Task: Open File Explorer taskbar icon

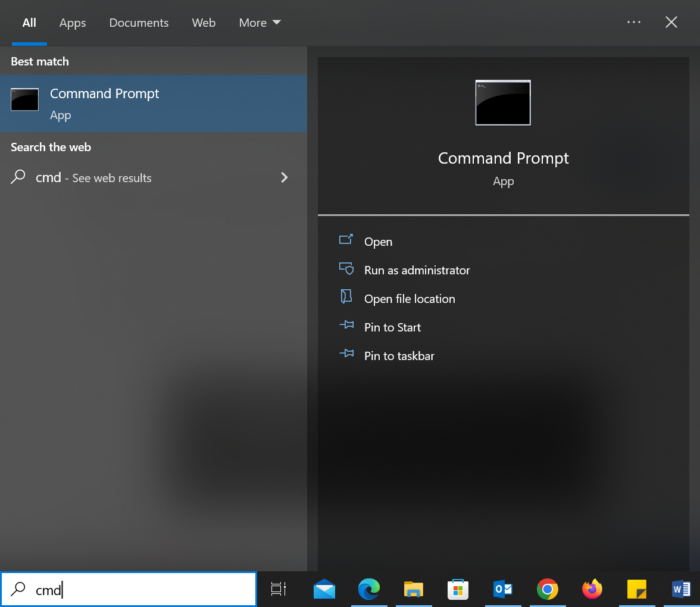Action: click(x=414, y=589)
